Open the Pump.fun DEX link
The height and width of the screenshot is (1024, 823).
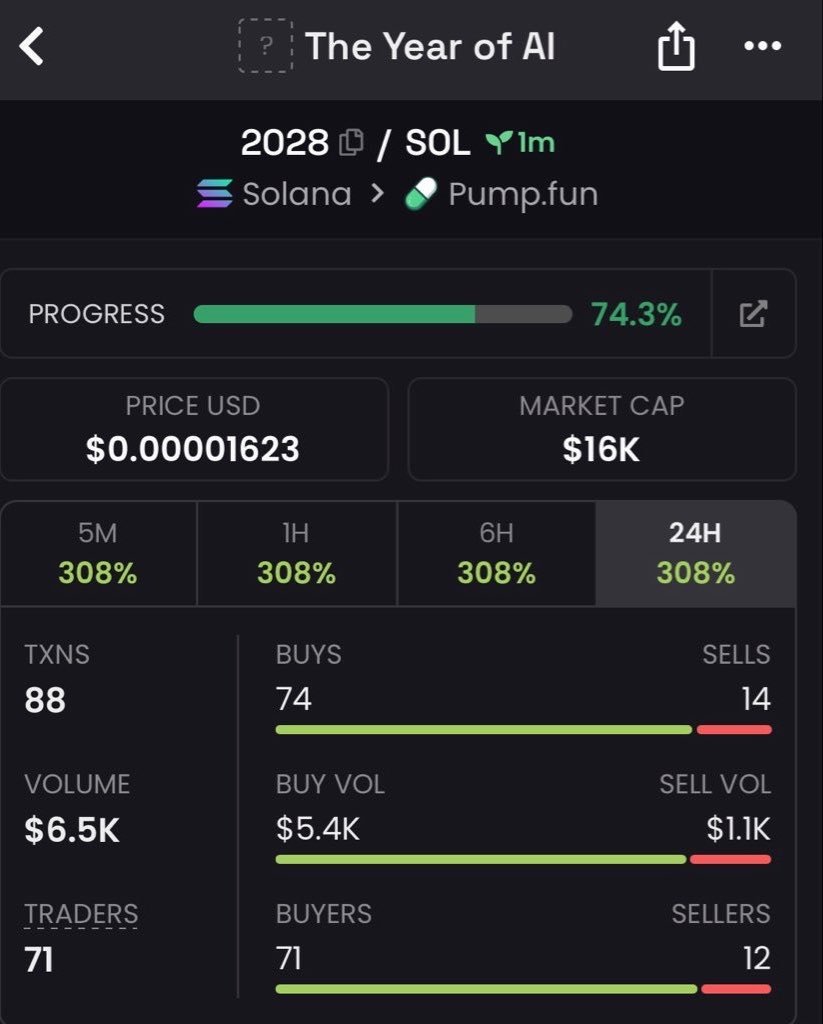[x=523, y=195]
